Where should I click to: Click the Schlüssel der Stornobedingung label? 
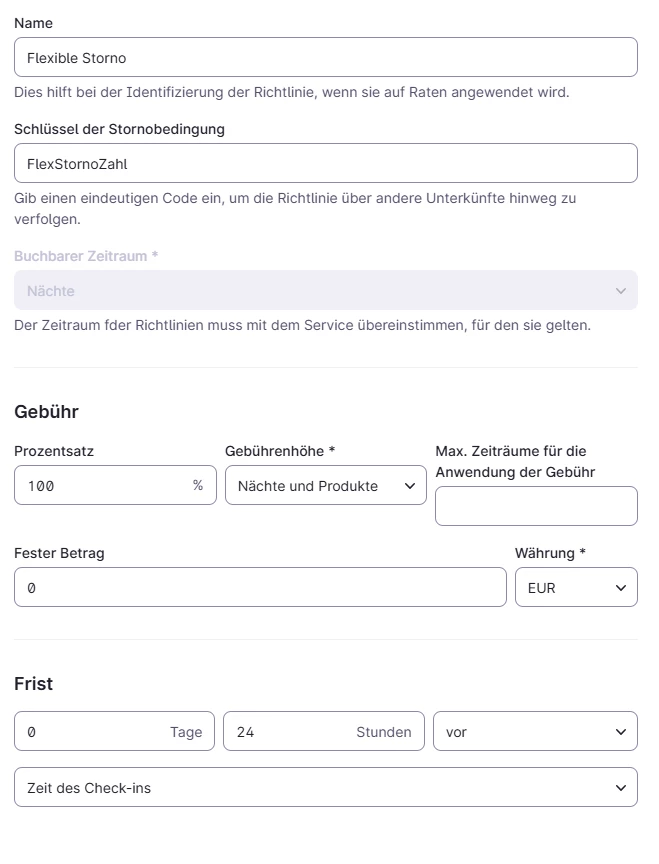tap(119, 129)
